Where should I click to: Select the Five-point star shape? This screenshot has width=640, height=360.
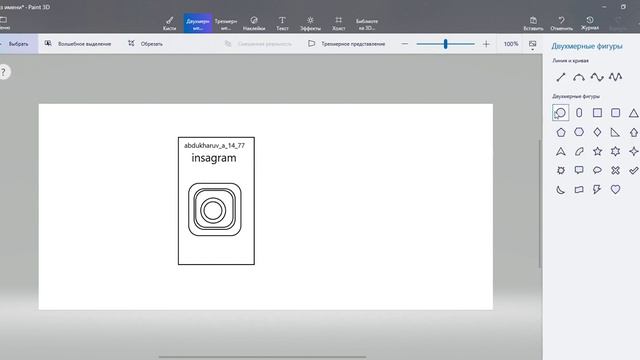coord(597,151)
